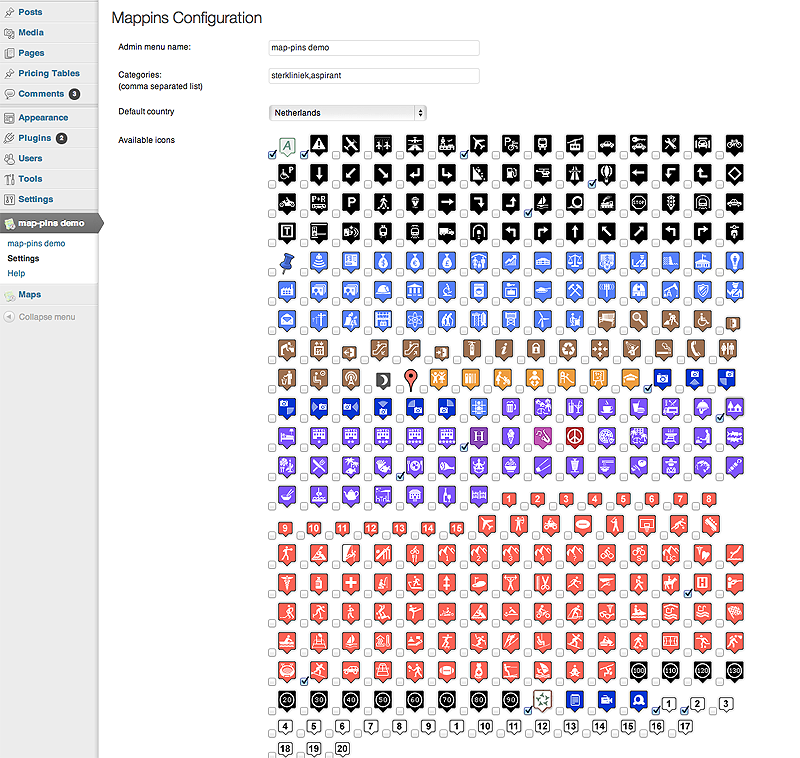Click the red Google-style map pin icon
This screenshot has height=758, width=800.
pyautogui.click(x=409, y=379)
